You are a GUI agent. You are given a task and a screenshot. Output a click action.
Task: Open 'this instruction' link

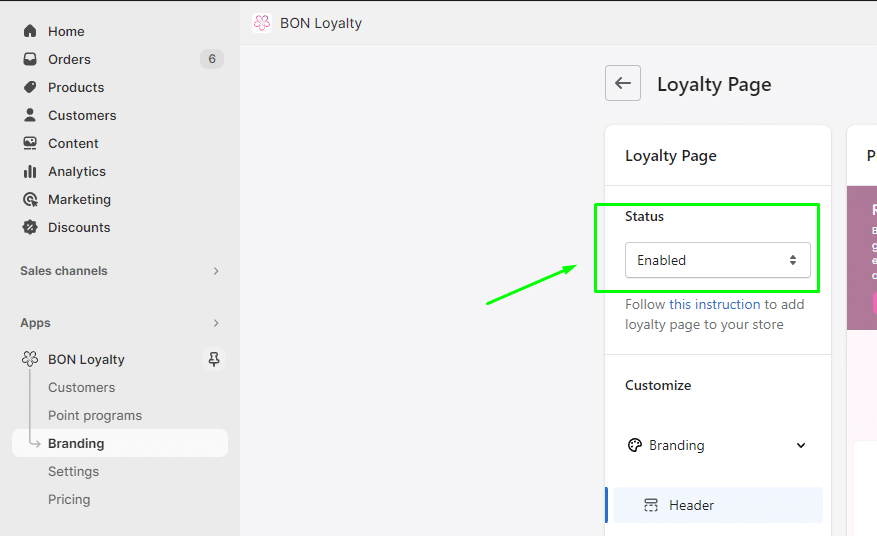click(714, 304)
